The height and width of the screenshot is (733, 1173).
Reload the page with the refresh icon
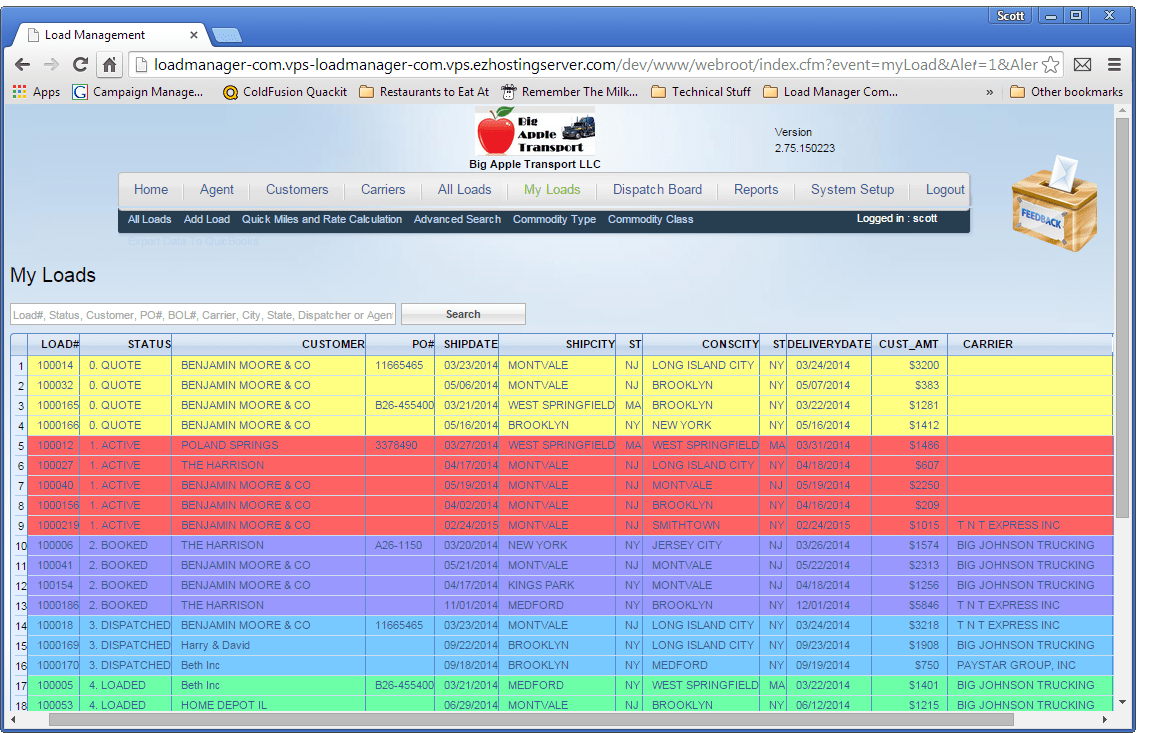click(x=80, y=62)
